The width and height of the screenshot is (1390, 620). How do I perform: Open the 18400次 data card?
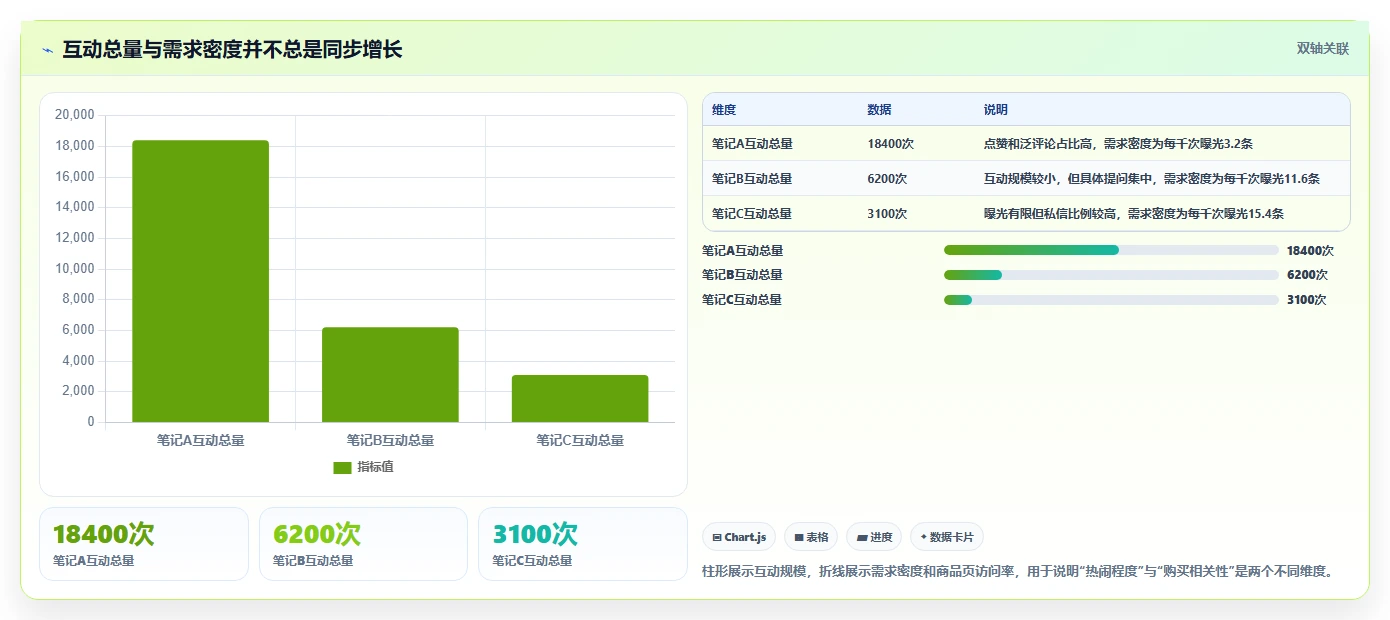144,544
